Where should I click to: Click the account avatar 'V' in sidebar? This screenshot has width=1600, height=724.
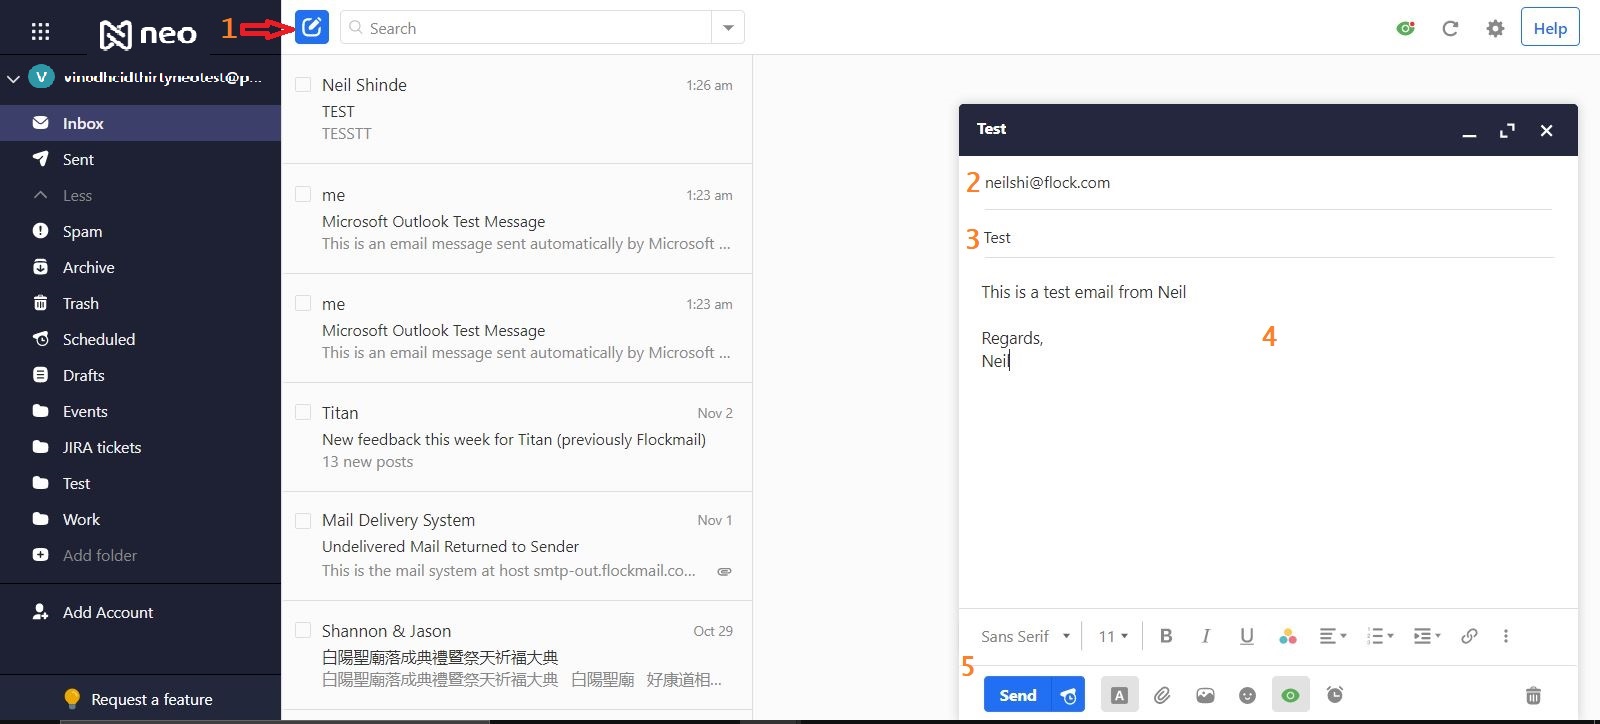(x=41, y=76)
